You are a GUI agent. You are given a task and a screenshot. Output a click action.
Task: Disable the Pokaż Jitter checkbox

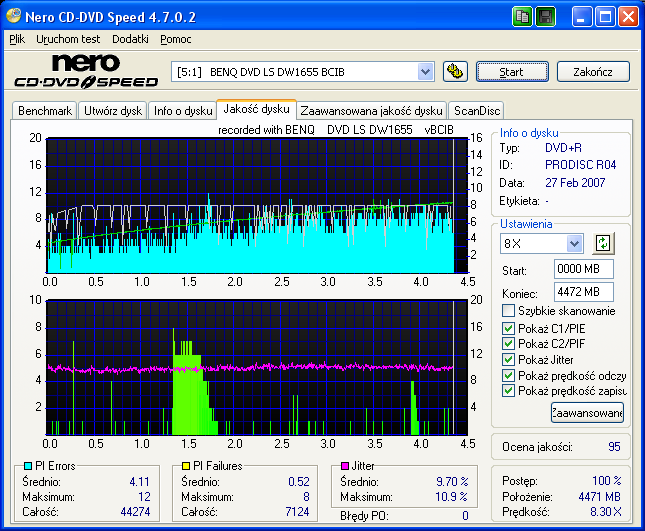(x=508, y=359)
